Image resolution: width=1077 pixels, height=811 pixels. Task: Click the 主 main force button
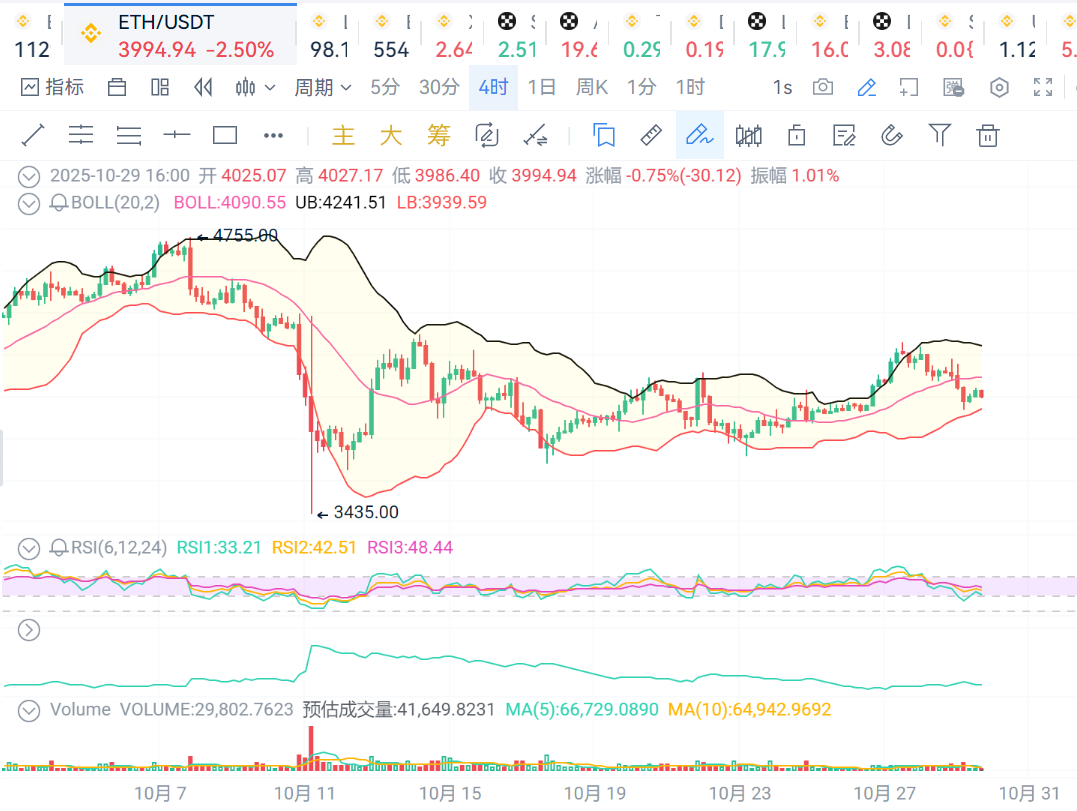point(343,135)
